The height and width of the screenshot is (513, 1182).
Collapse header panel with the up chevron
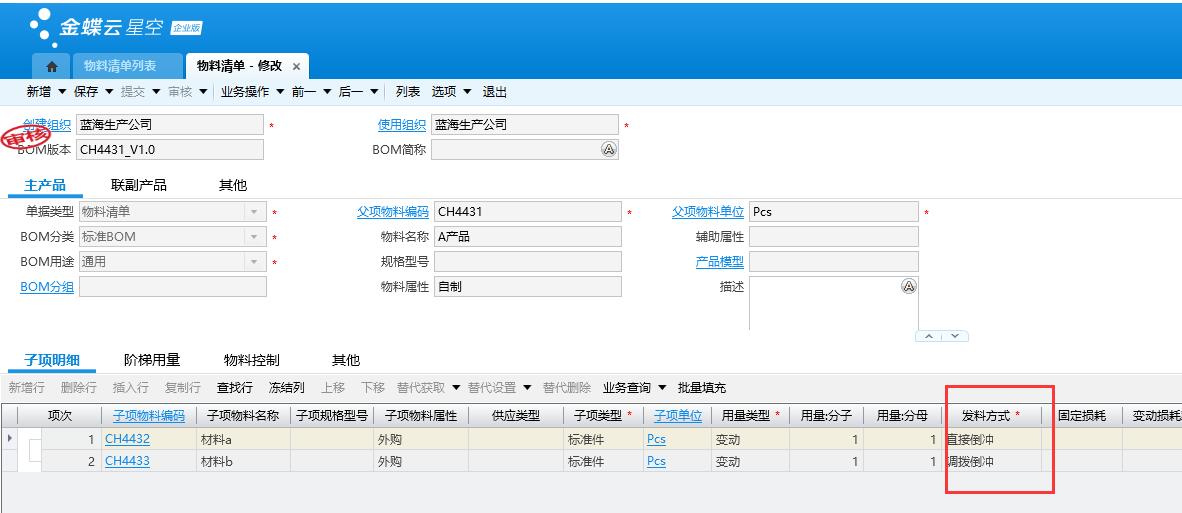(x=929, y=336)
